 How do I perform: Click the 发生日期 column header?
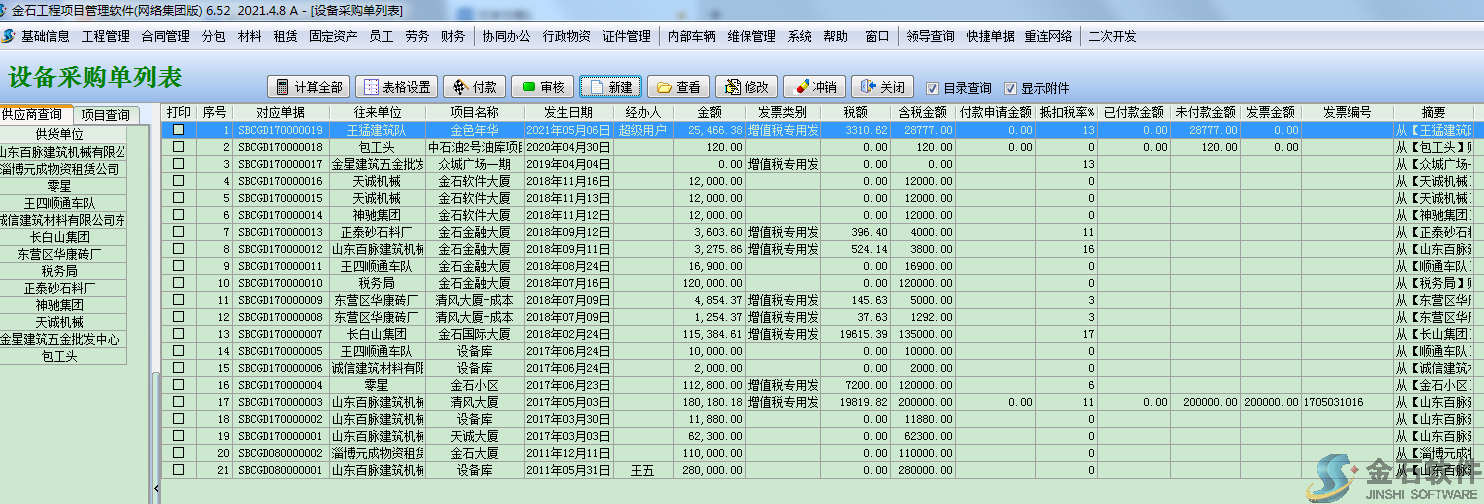pyautogui.click(x=567, y=113)
